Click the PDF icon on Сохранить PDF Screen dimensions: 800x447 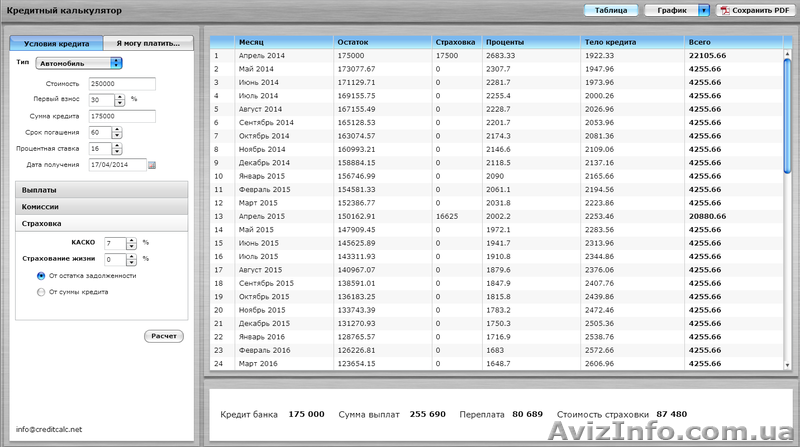point(724,10)
